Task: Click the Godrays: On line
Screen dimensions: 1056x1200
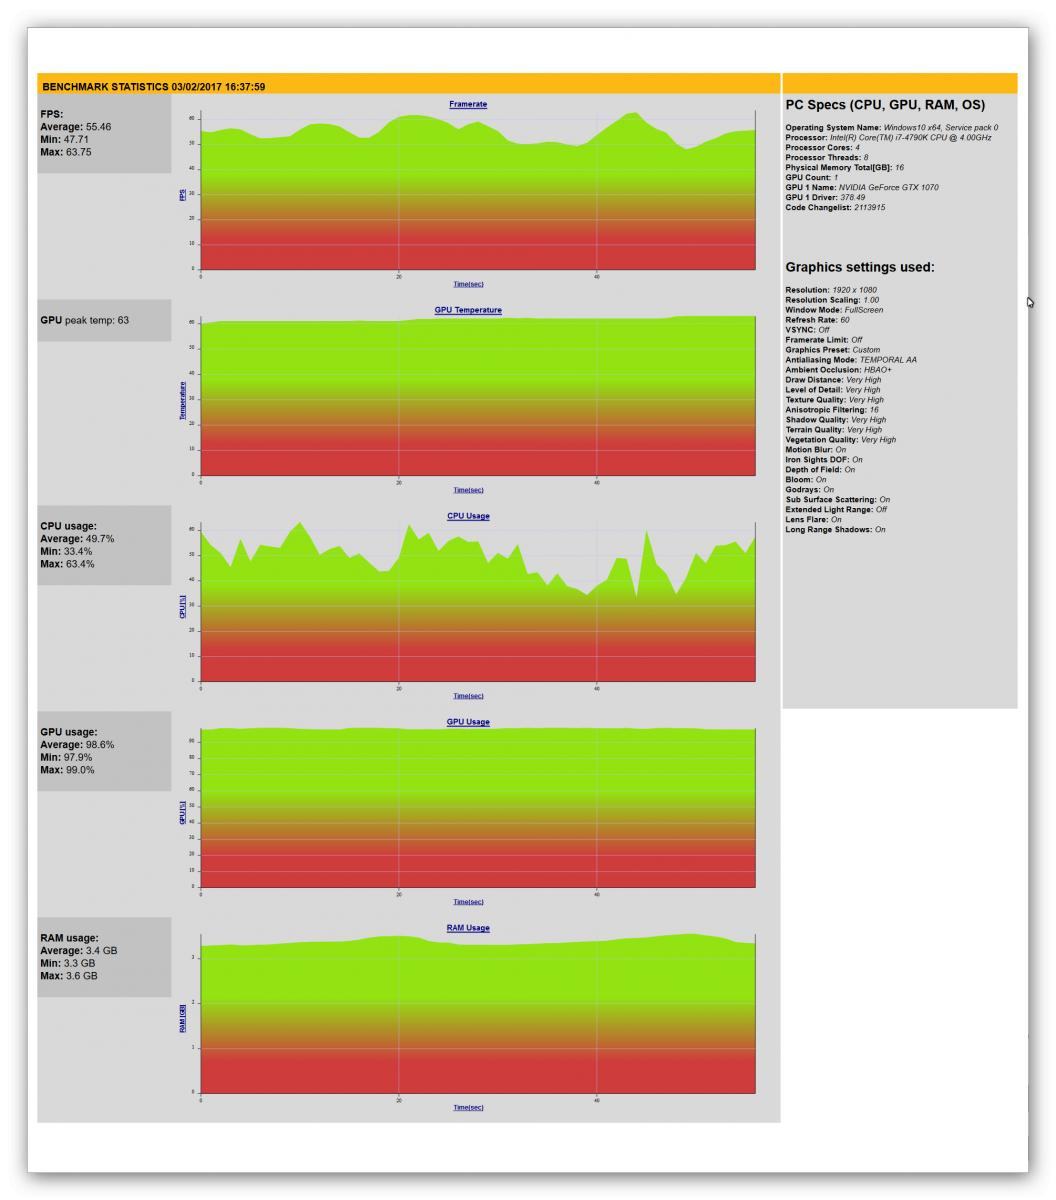Action: coord(810,490)
